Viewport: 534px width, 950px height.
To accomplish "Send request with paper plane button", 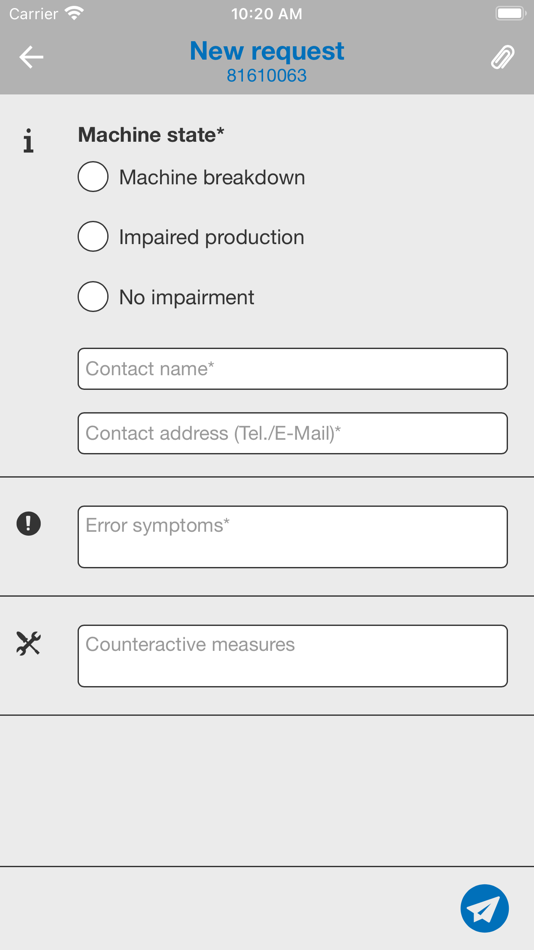I will coord(484,908).
